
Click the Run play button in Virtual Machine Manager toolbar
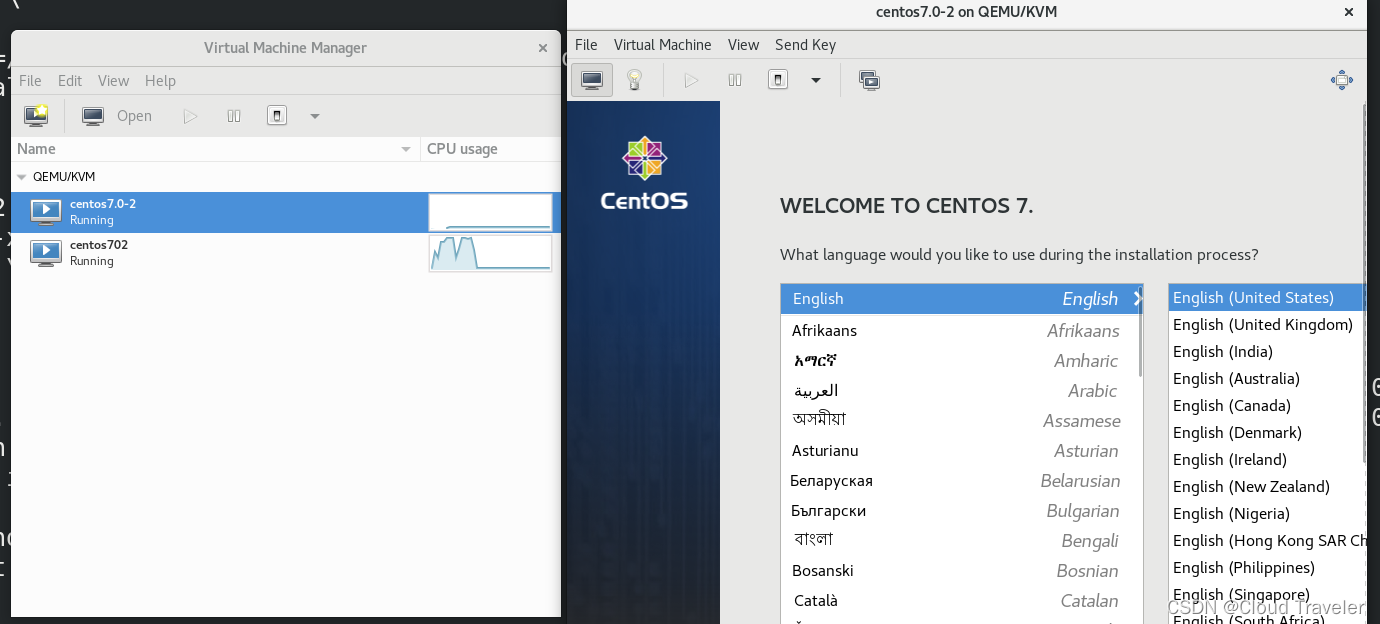(190, 116)
